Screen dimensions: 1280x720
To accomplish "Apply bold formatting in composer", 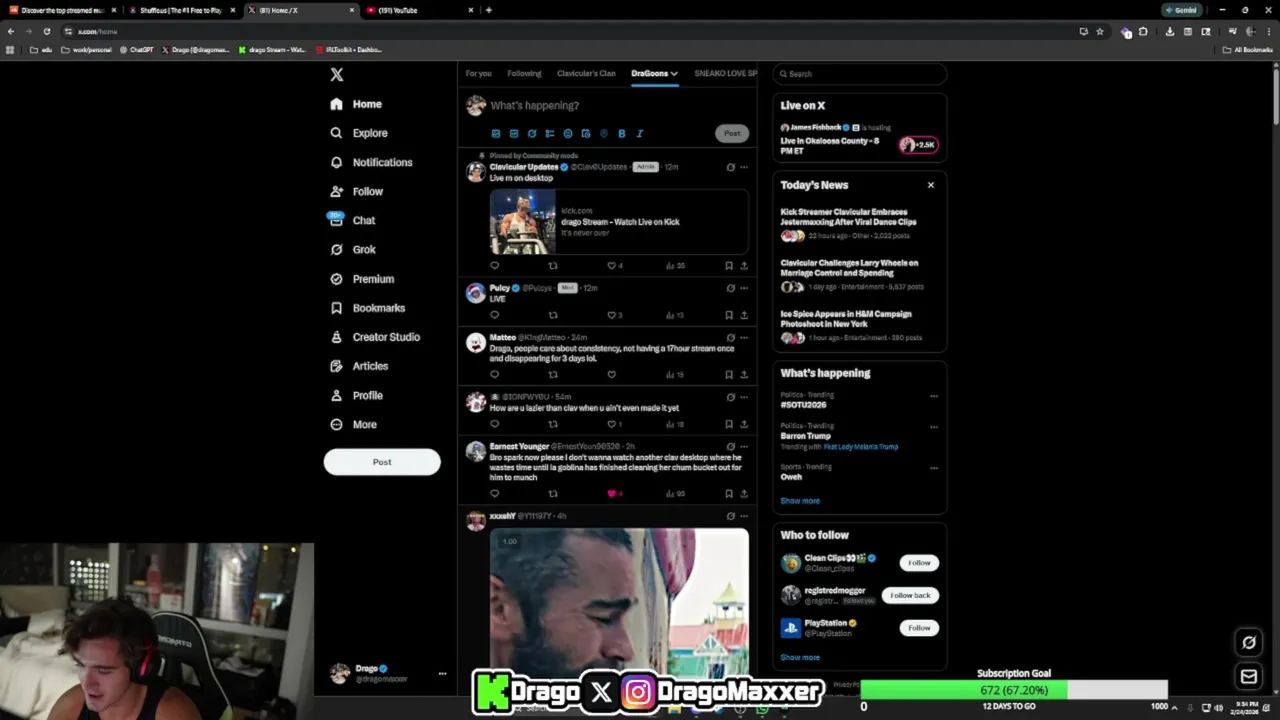I will (622, 133).
